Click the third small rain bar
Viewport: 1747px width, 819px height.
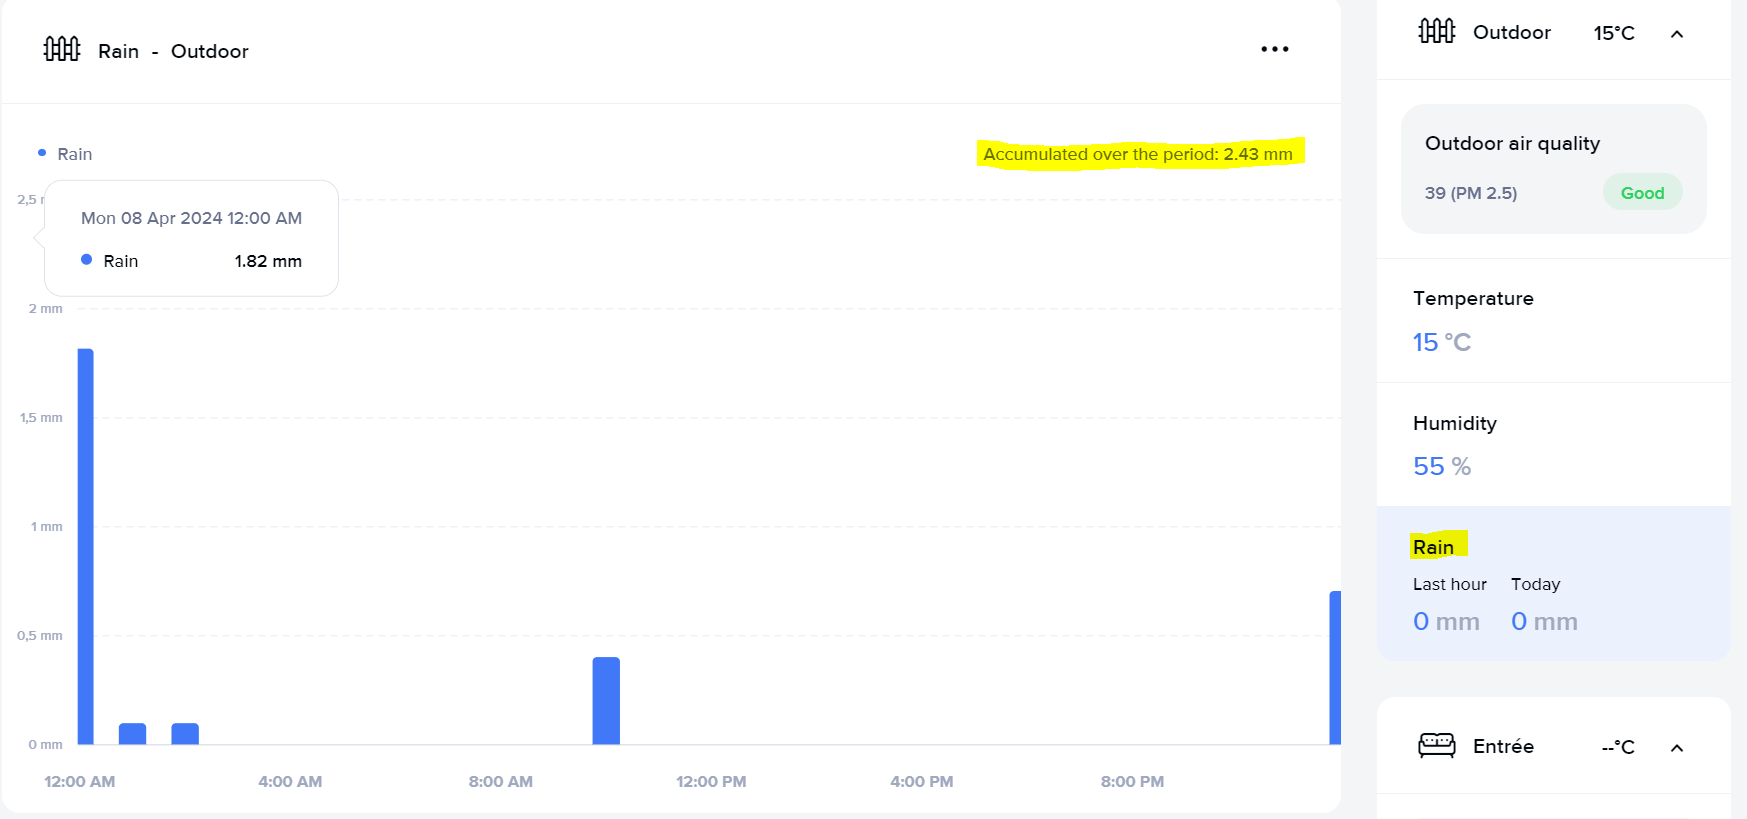point(185,733)
